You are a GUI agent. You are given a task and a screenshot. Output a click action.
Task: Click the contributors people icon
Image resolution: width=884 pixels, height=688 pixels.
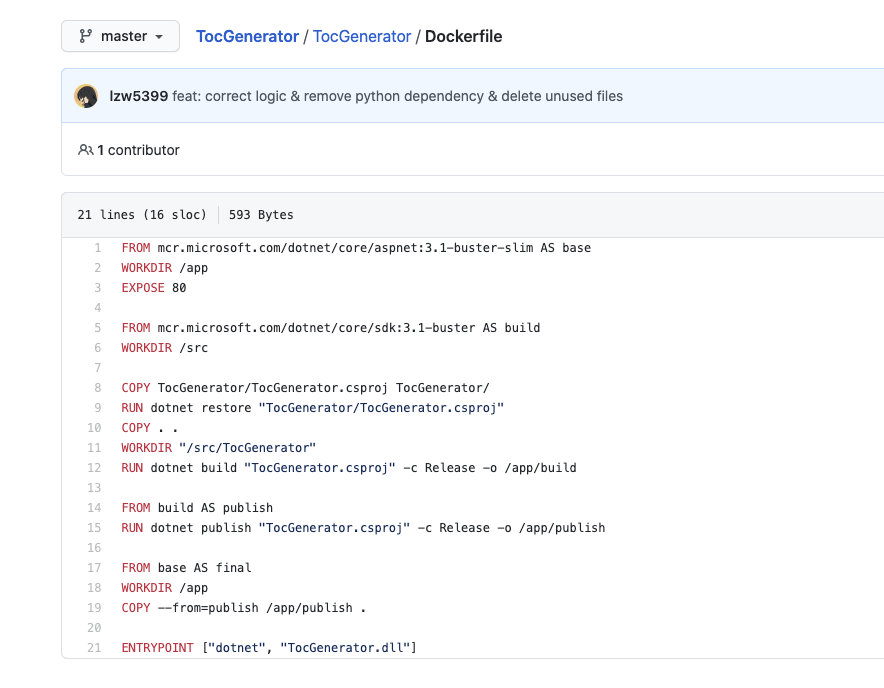86,150
